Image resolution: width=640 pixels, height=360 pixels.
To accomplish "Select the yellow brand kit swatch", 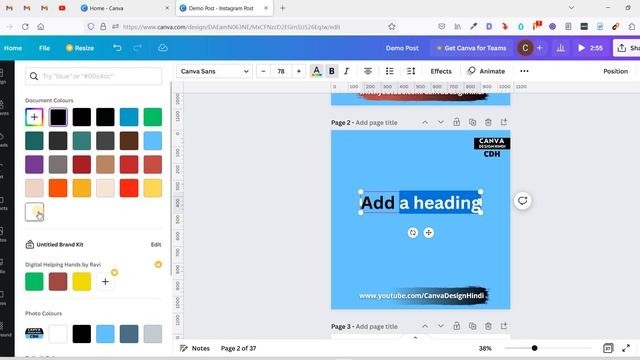I will click(82, 282).
